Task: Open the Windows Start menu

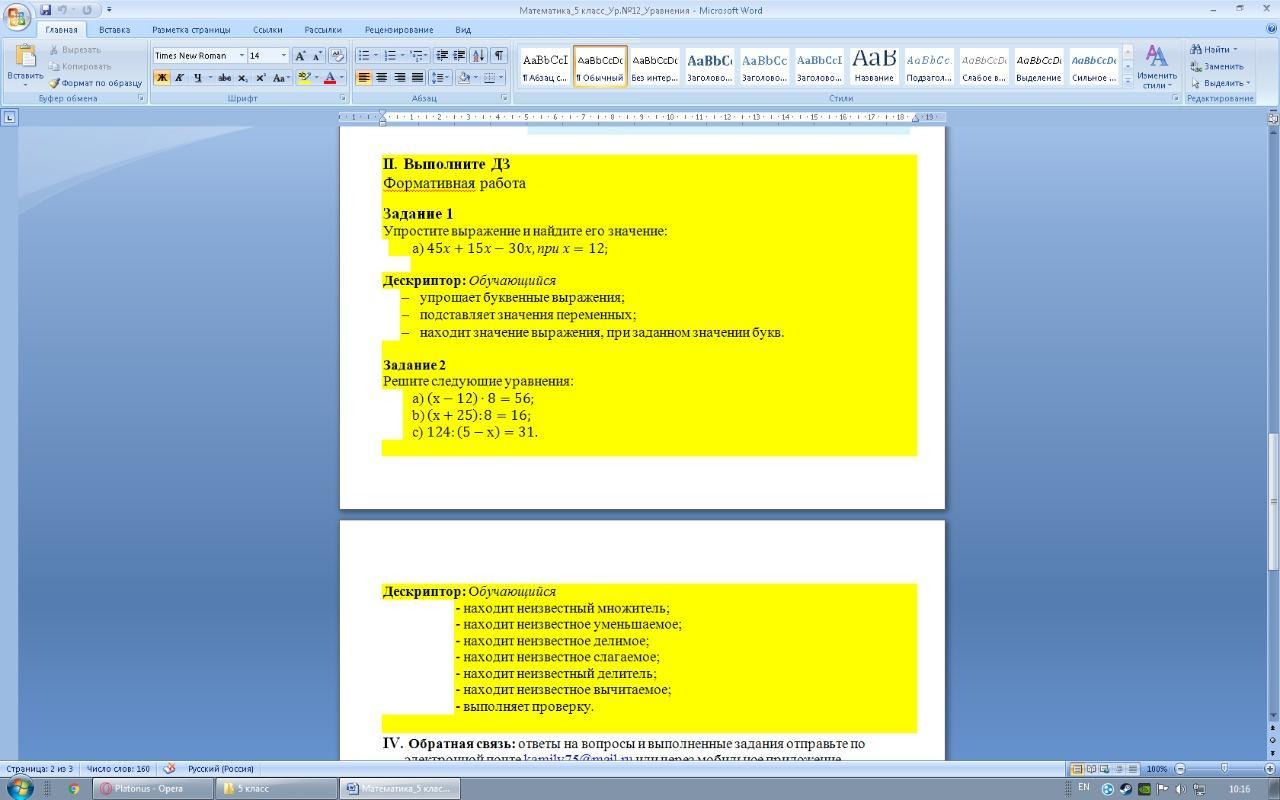Action: point(20,788)
